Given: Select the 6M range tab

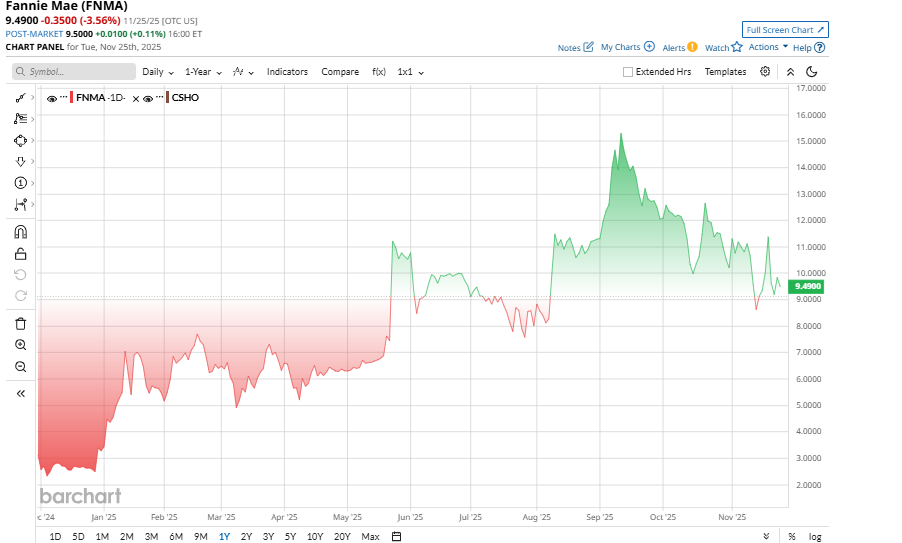Looking at the screenshot, I should [x=176, y=536].
